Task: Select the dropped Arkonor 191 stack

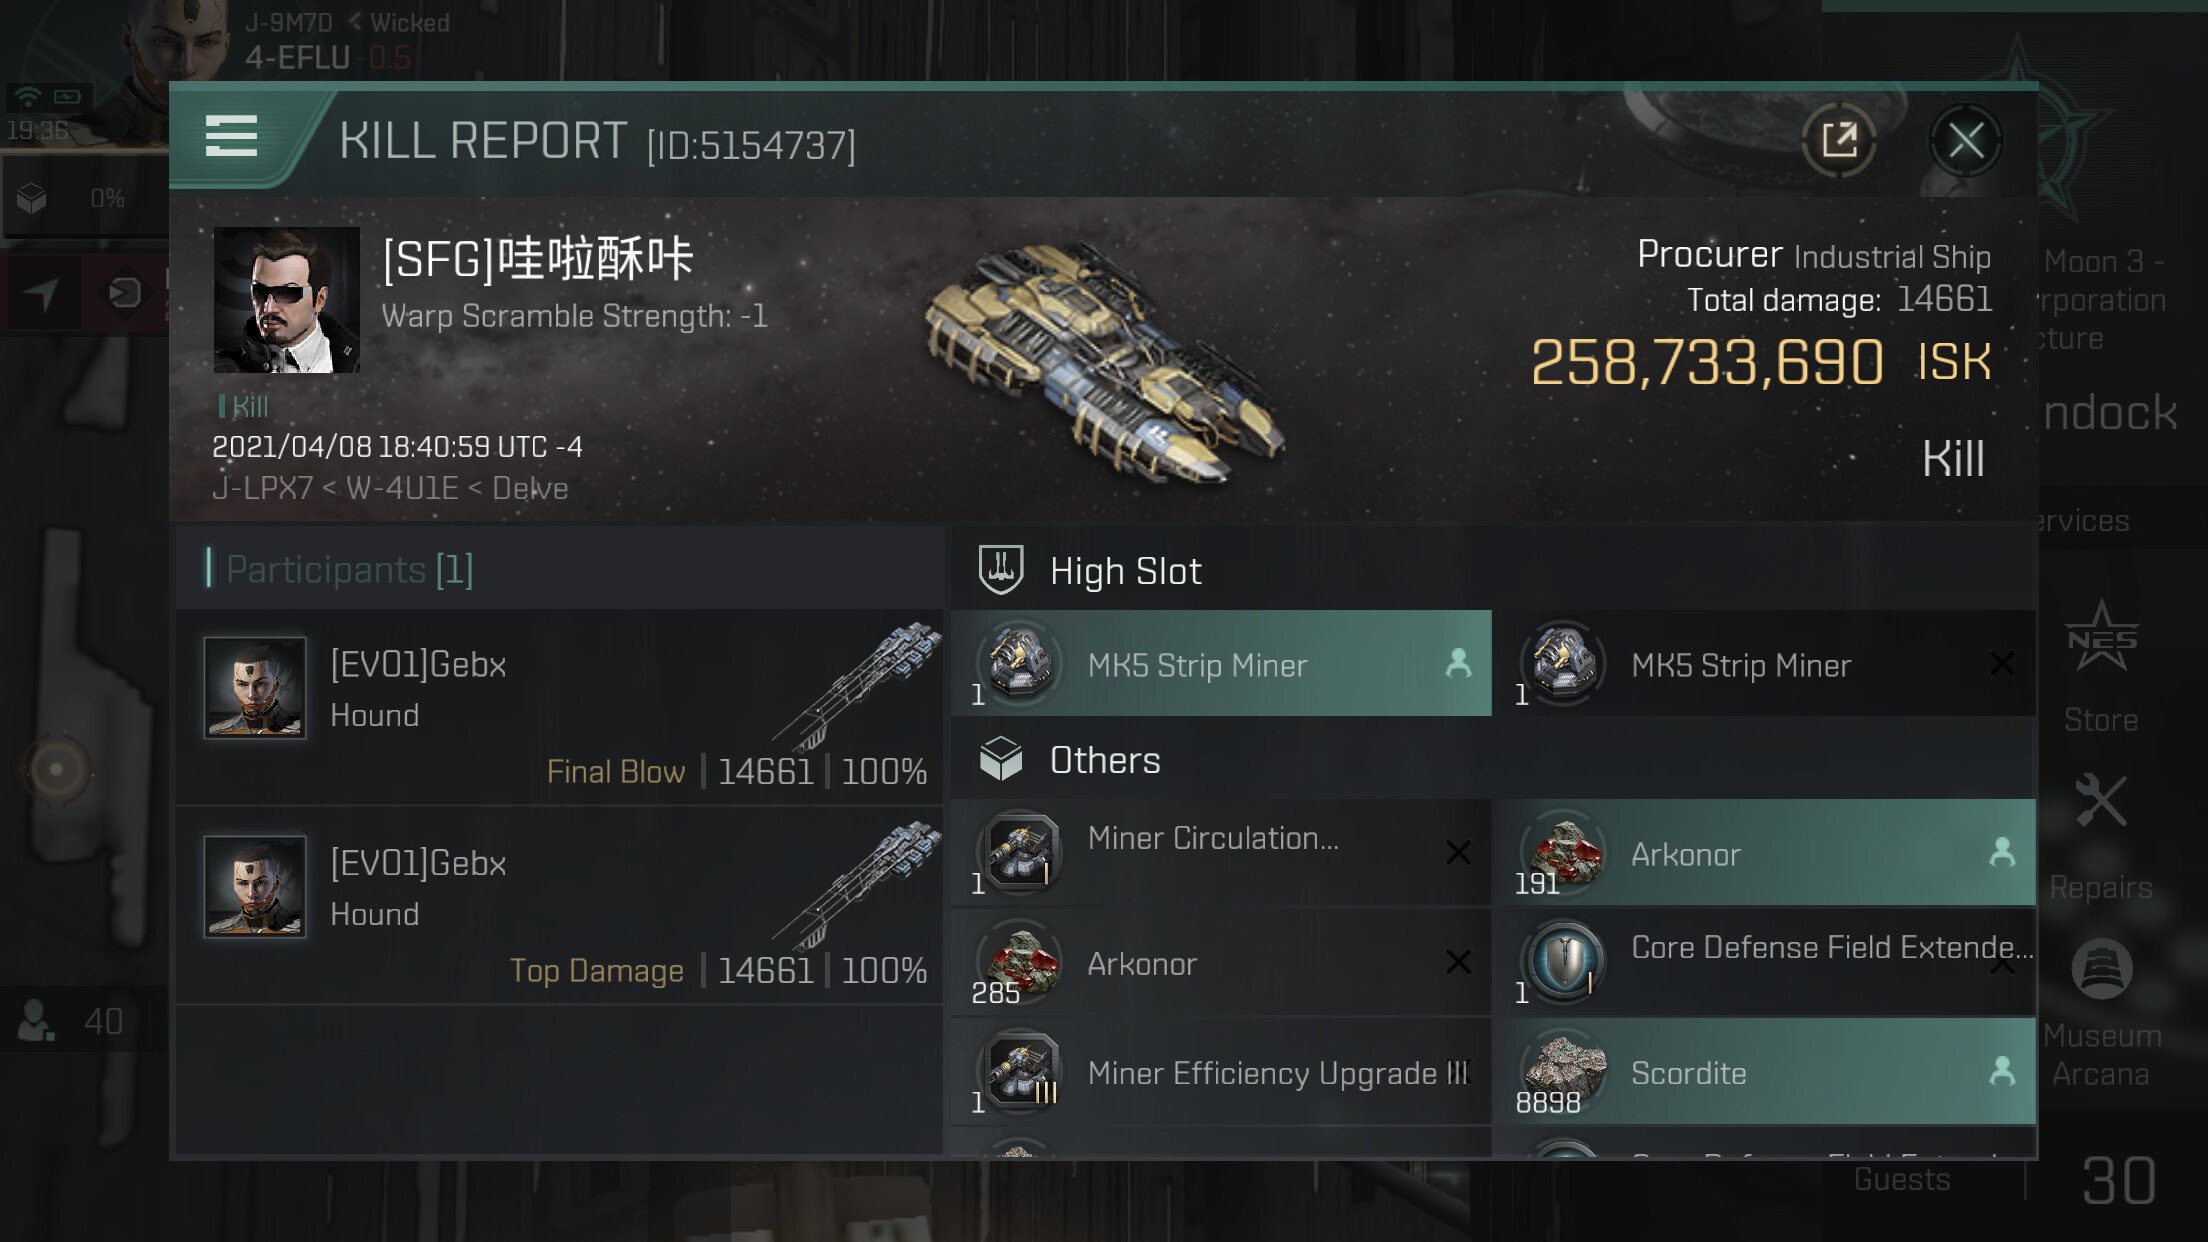Action: [1764, 852]
